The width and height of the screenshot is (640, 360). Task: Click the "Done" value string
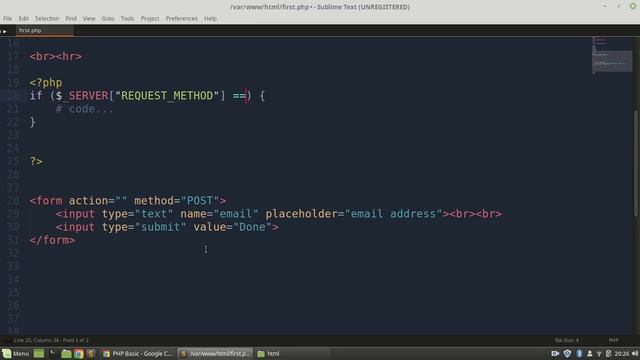252,227
